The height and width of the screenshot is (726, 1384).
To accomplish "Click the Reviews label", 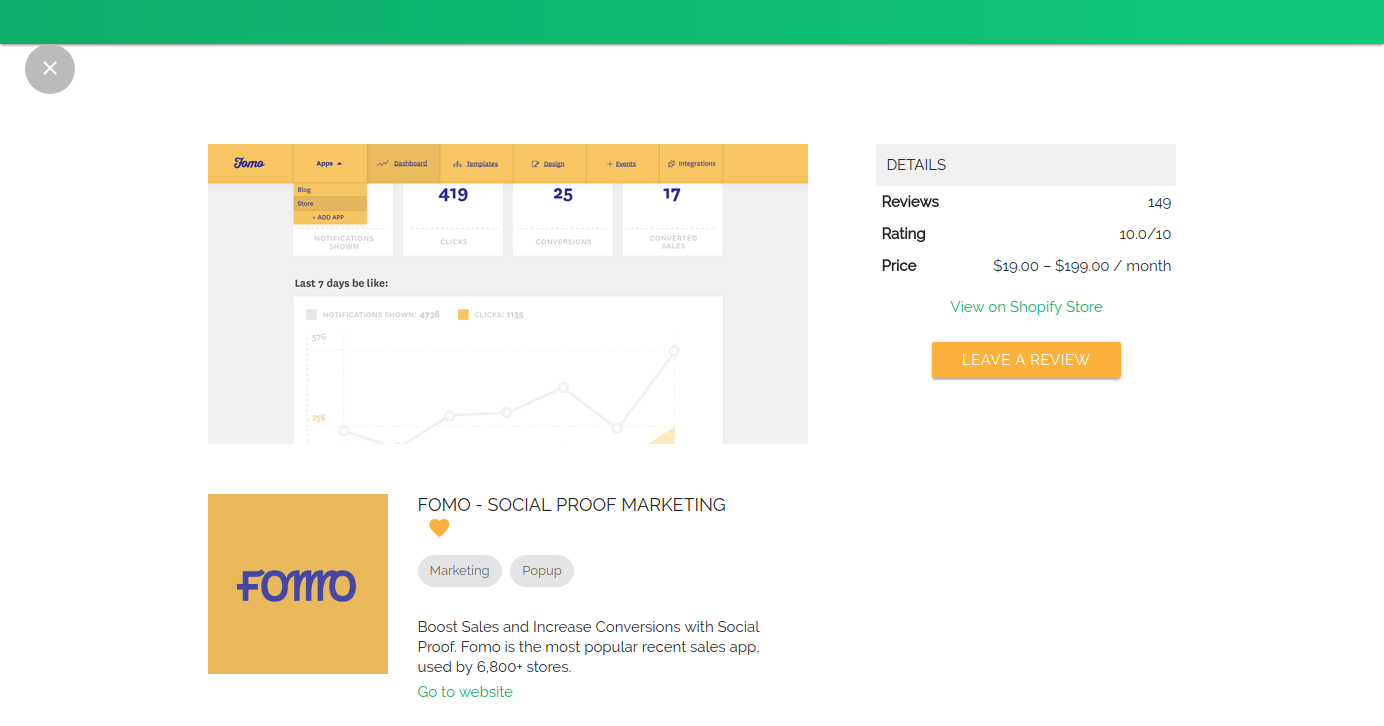I will [x=910, y=202].
